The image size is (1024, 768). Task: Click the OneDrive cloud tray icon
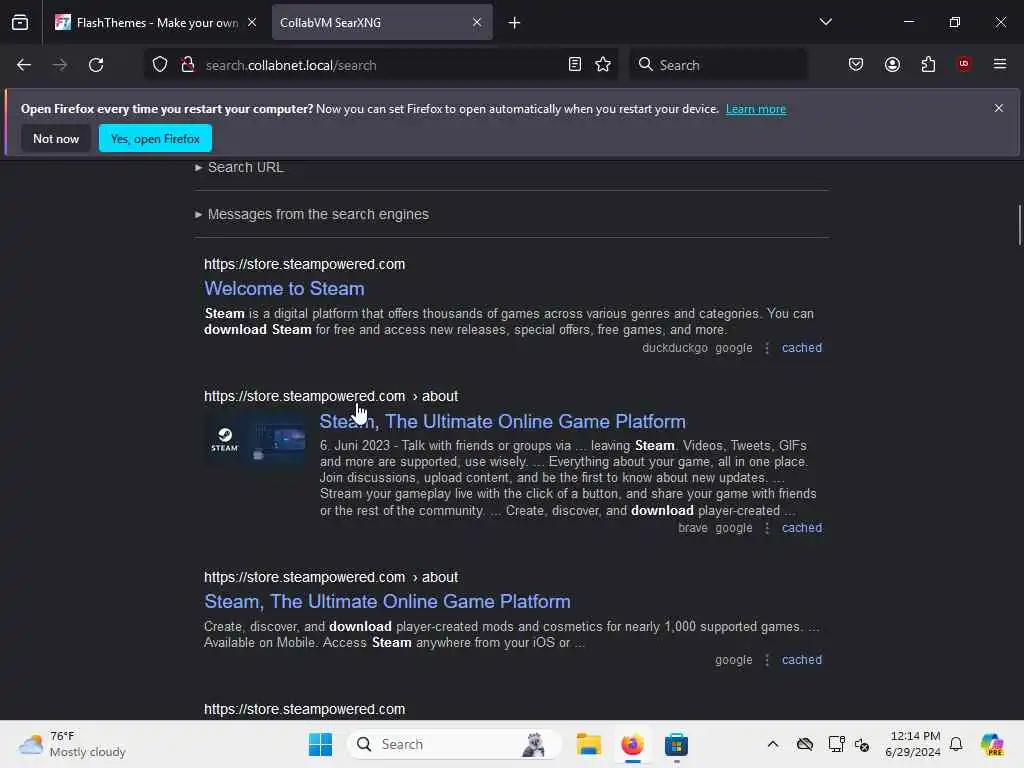(x=805, y=744)
